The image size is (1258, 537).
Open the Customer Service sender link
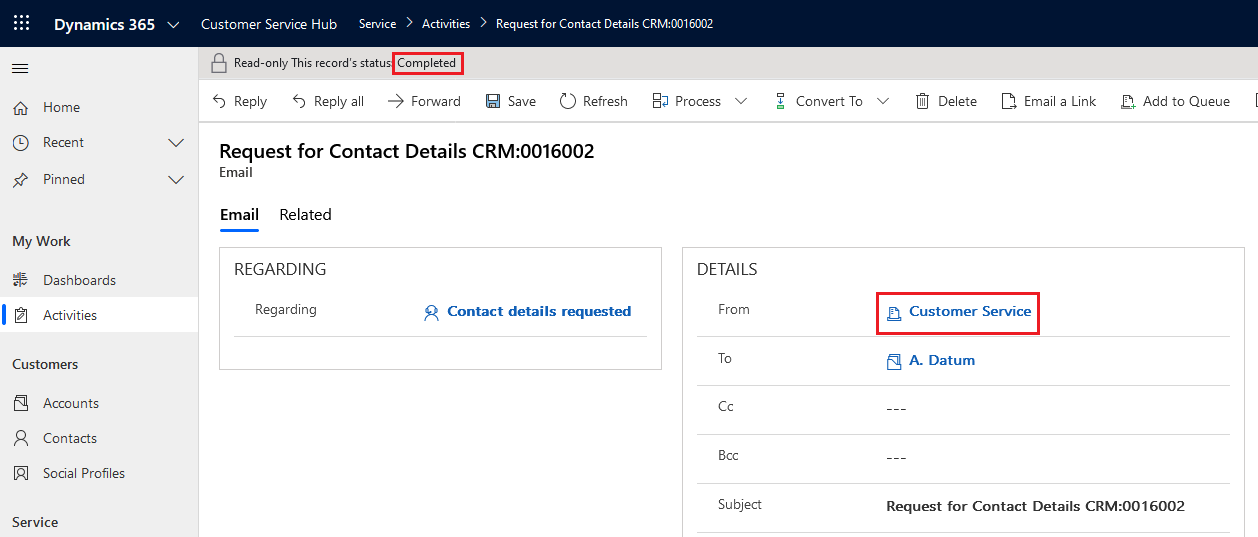(970, 311)
